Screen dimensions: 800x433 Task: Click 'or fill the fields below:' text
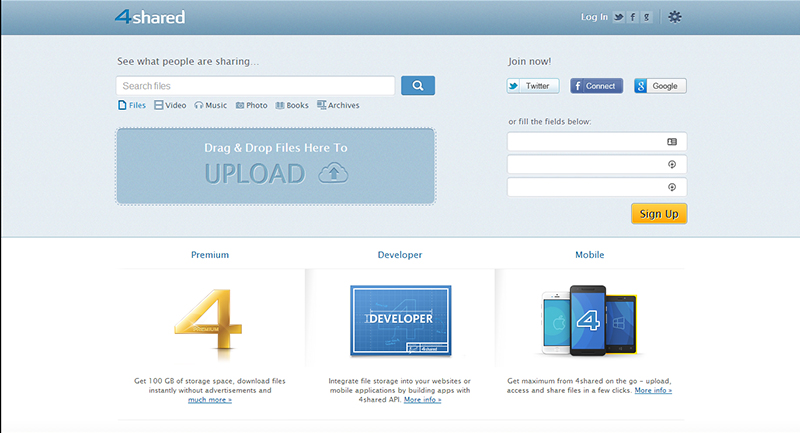tap(549, 122)
